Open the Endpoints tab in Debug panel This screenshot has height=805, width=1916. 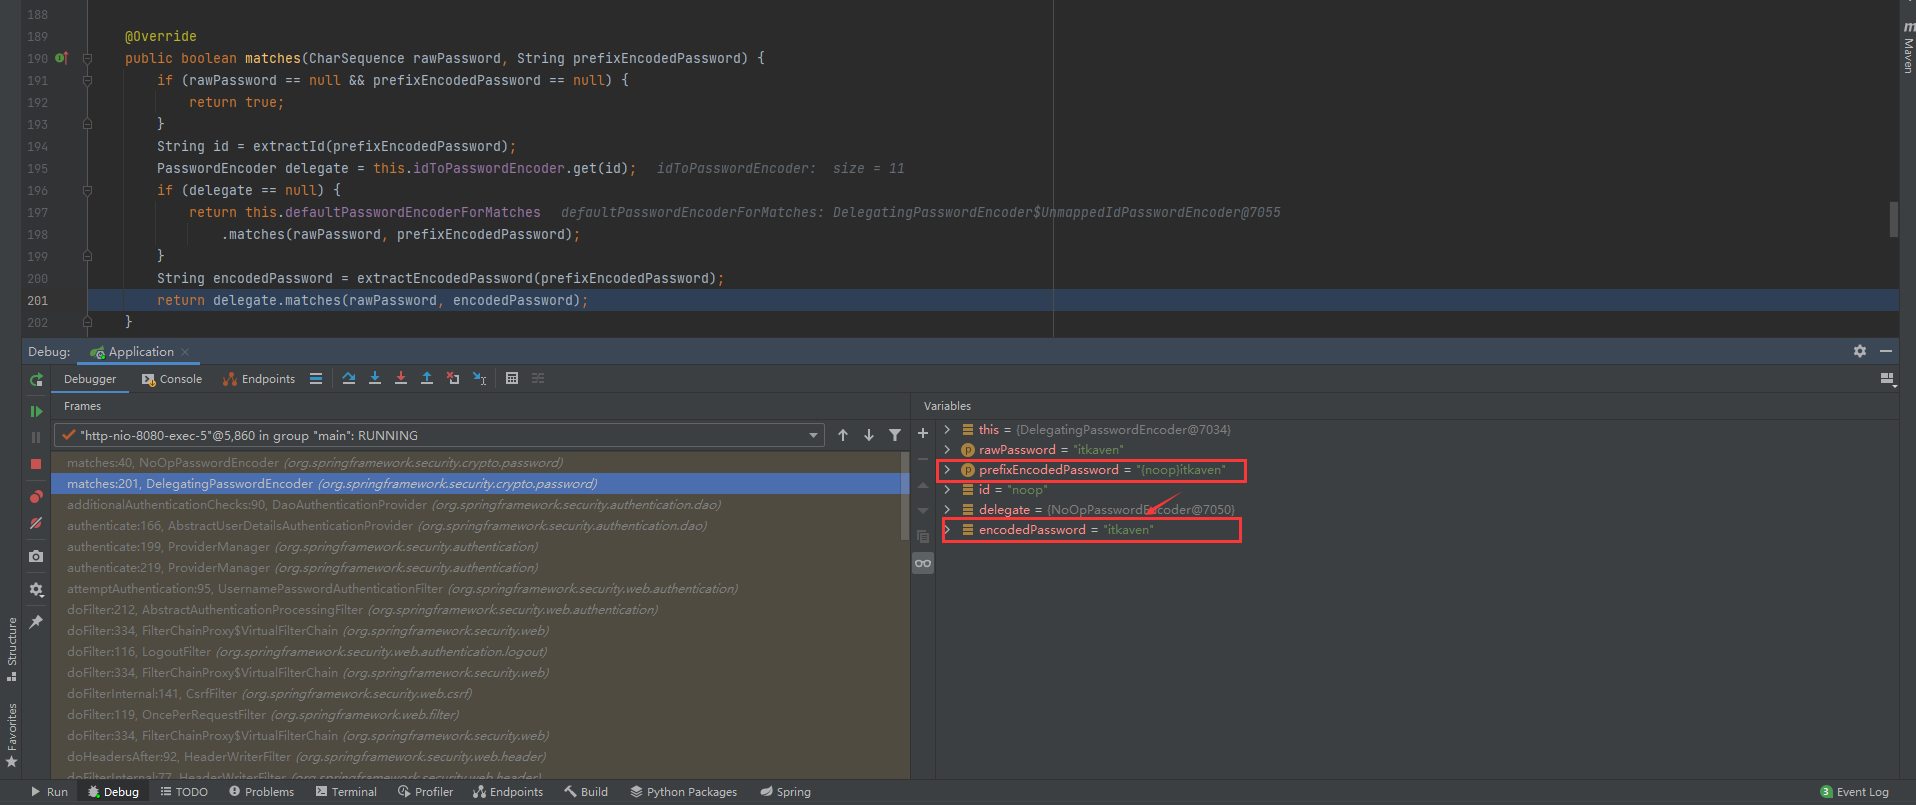pyautogui.click(x=259, y=379)
